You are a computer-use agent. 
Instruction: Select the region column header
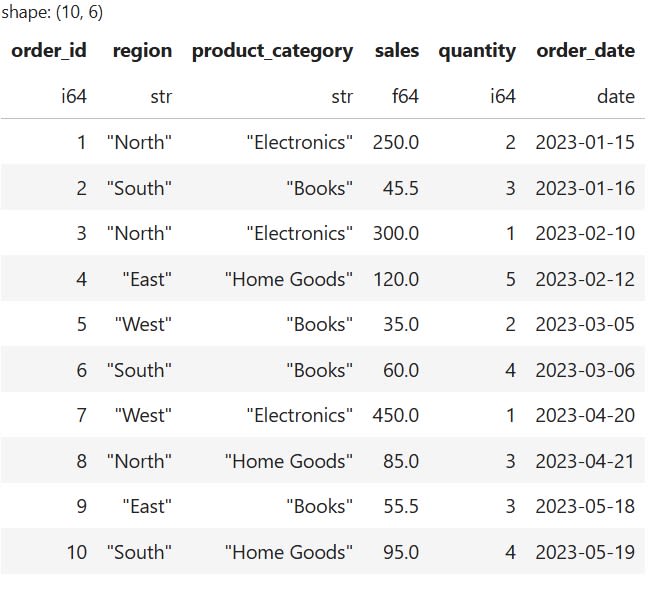[x=143, y=52]
